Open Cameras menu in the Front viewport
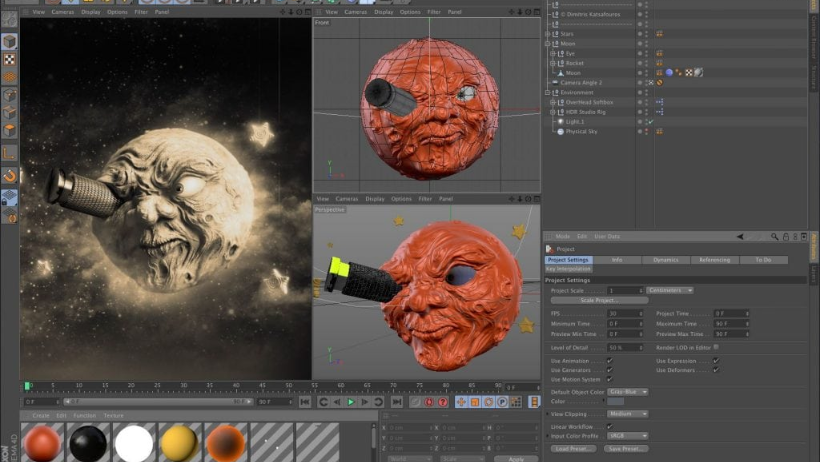This screenshot has width=820, height=462. (x=356, y=12)
